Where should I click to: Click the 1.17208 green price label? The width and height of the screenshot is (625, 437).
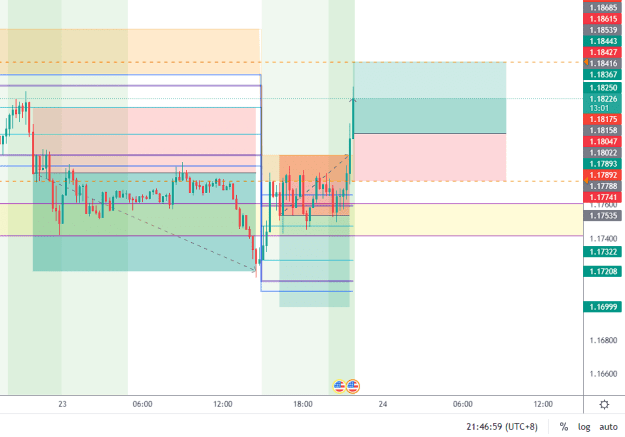coord(603,272)
